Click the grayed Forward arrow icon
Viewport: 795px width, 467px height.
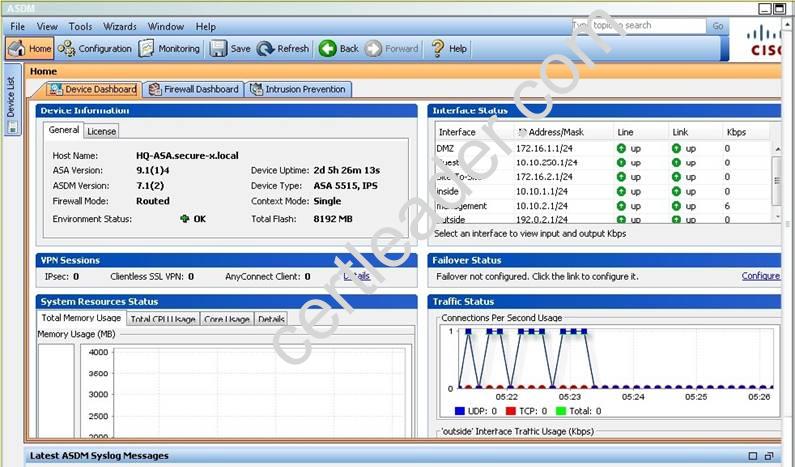(373, 49)
